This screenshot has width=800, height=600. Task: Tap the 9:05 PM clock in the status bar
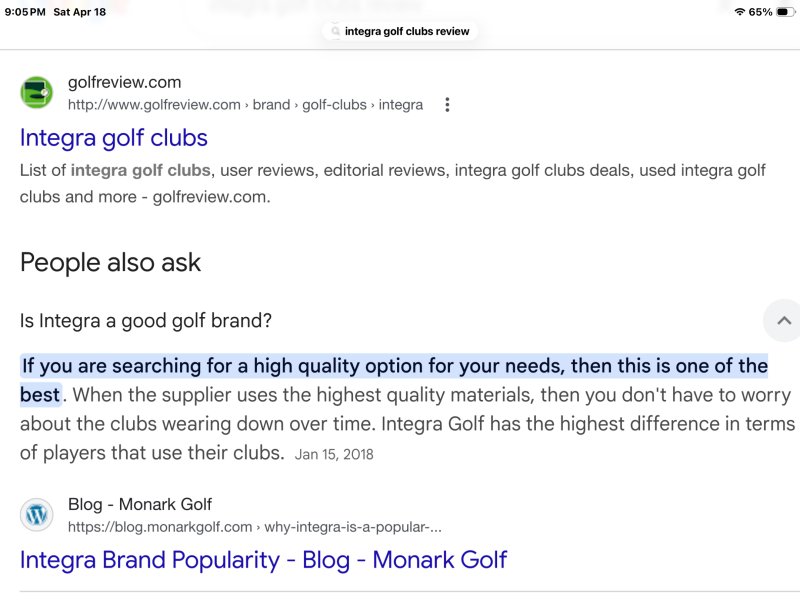pos(24,12)
